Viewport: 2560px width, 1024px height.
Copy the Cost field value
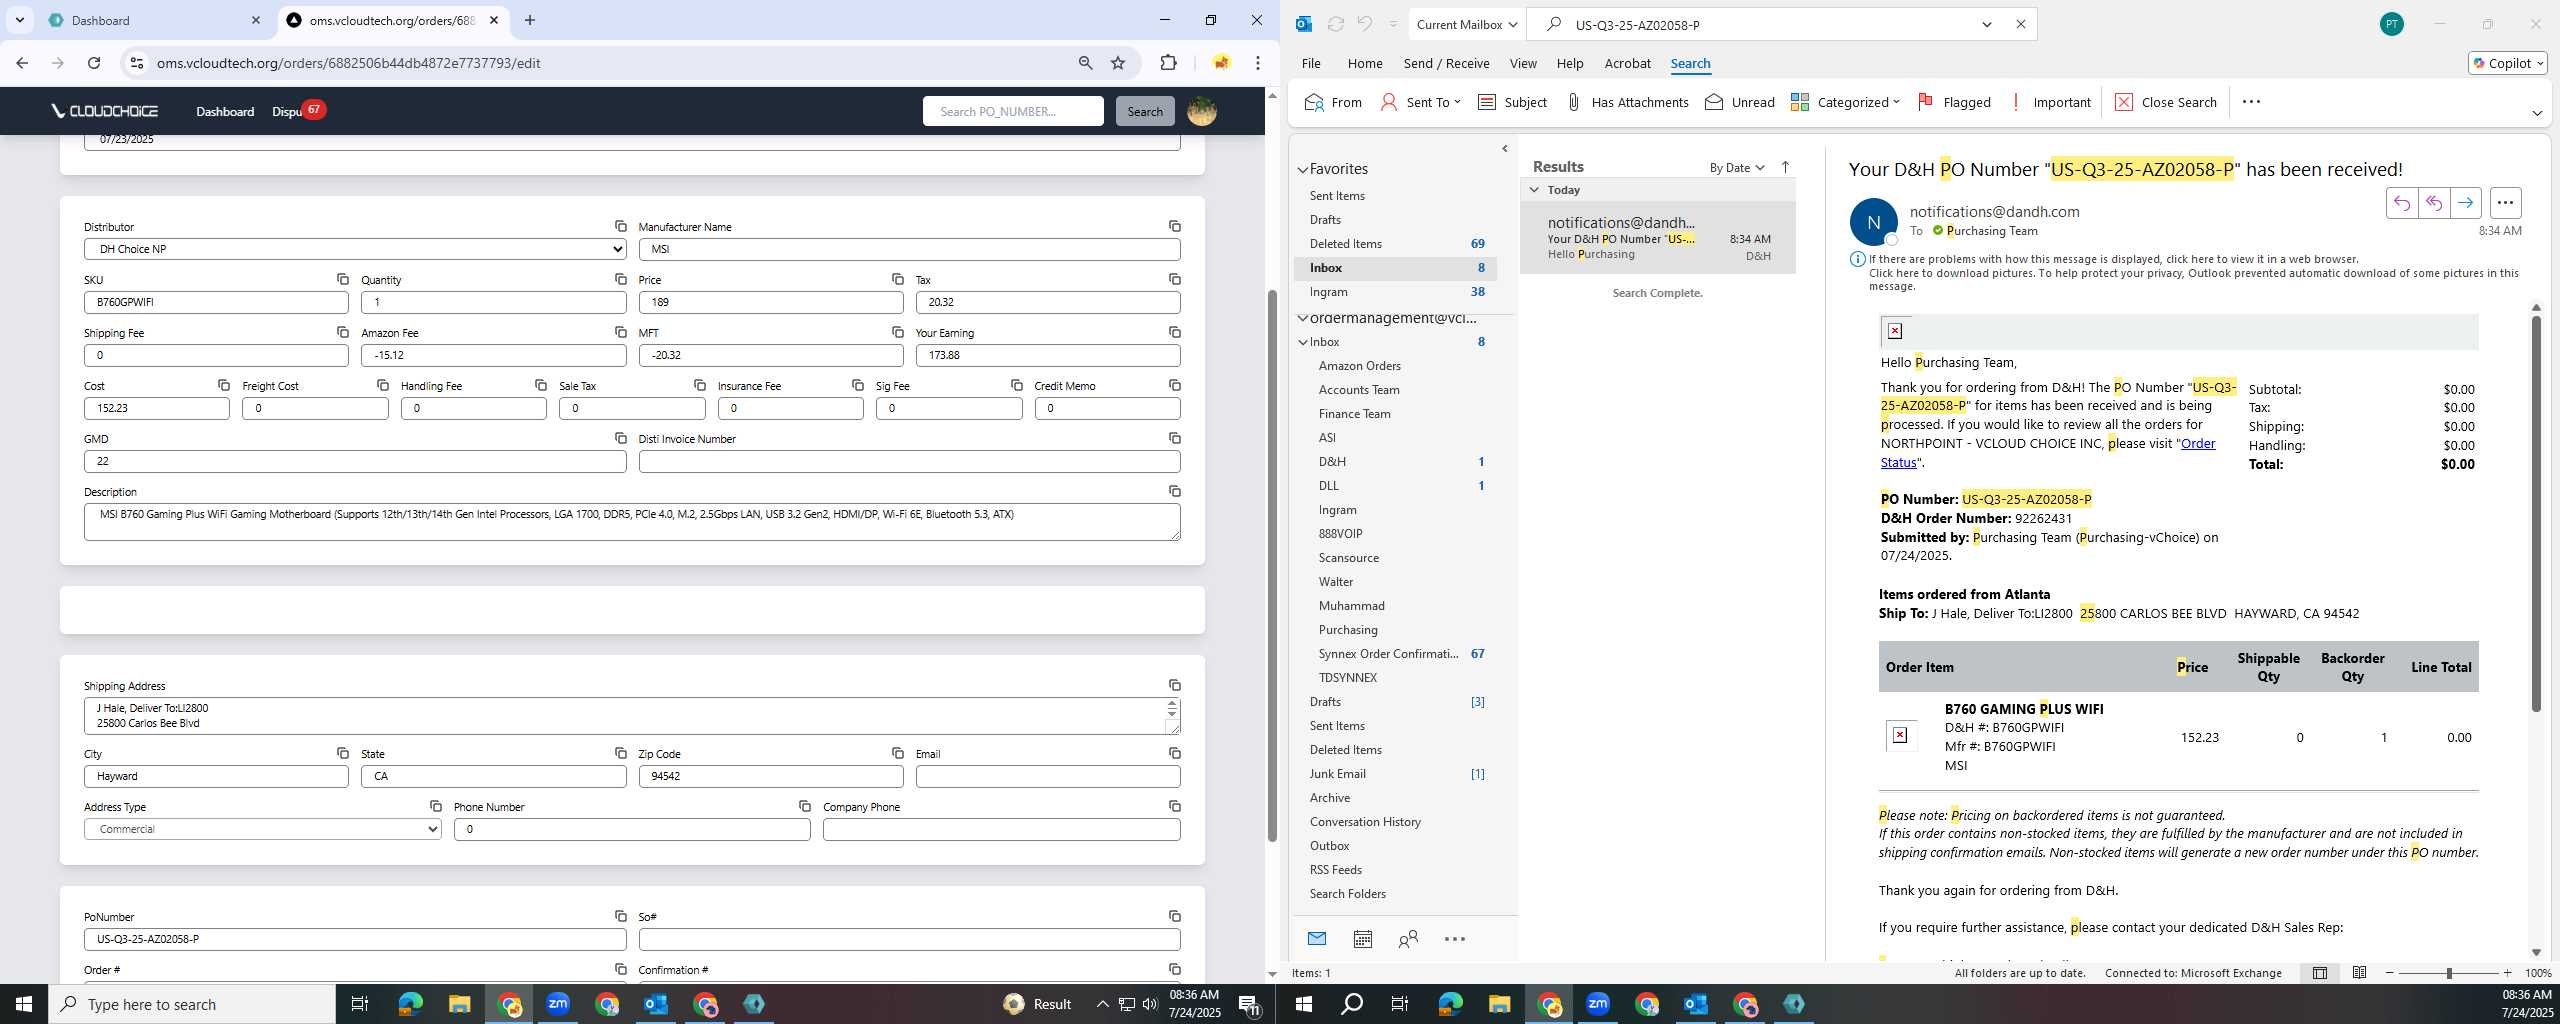224,385
